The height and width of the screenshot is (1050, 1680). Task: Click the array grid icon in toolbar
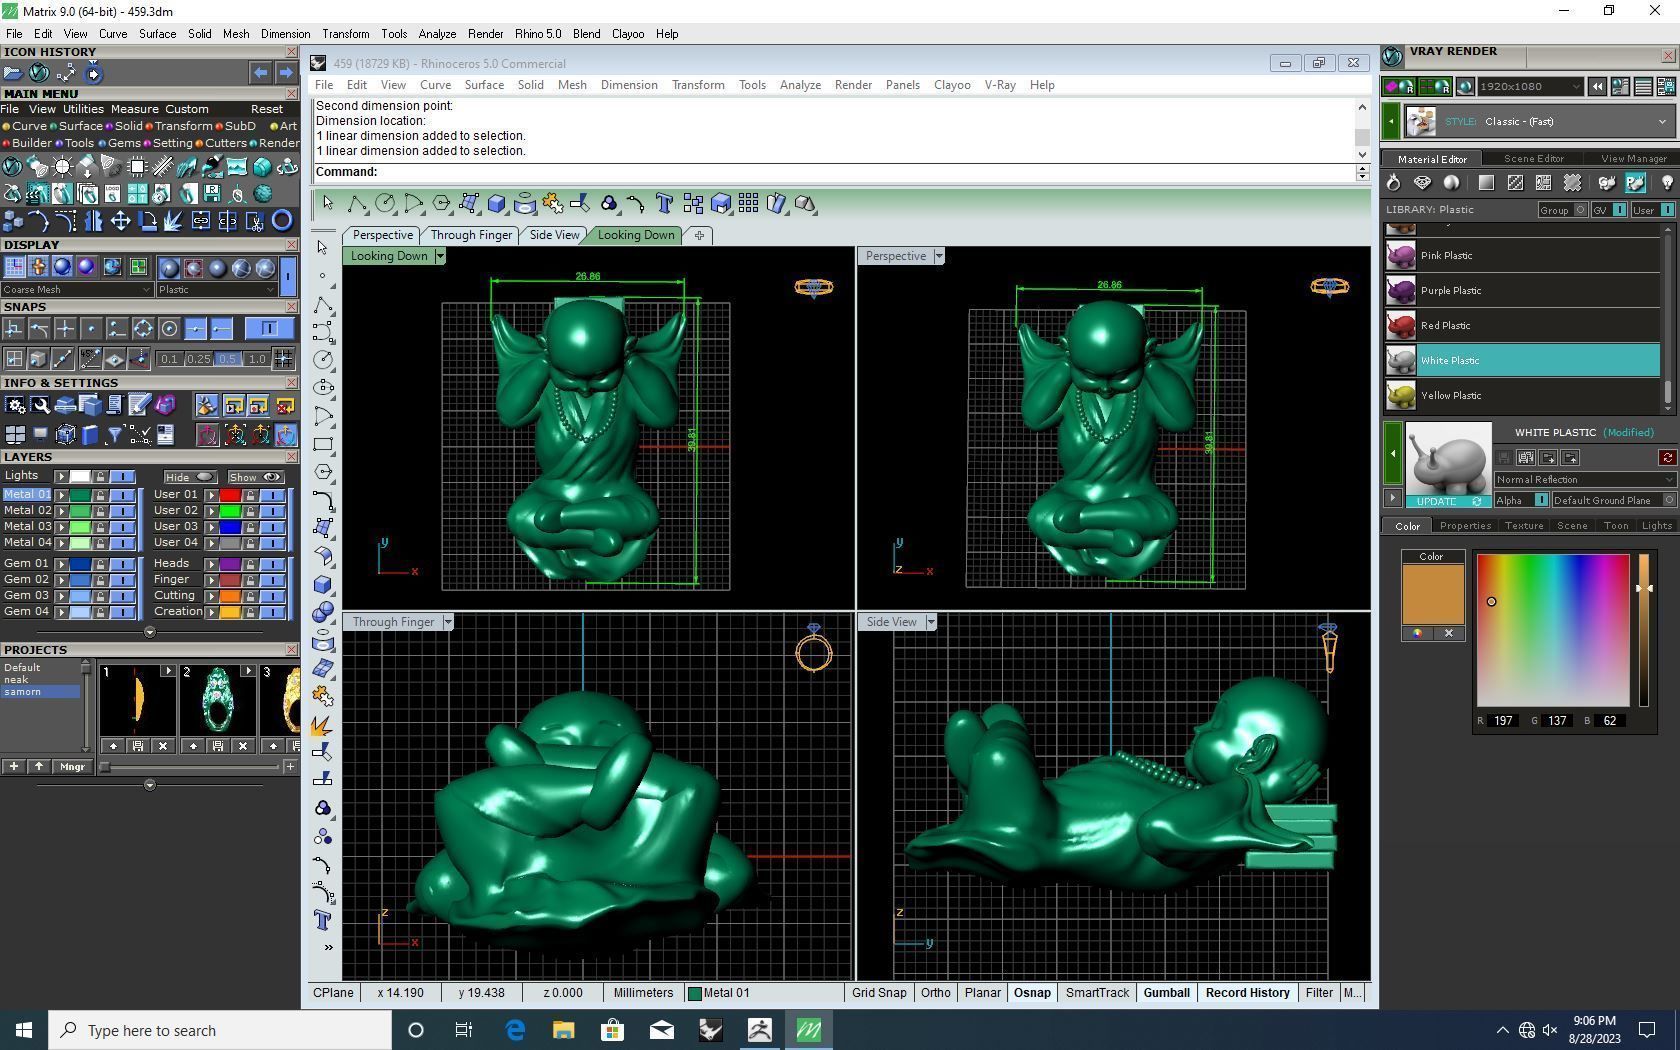click(x=748, y=204)
